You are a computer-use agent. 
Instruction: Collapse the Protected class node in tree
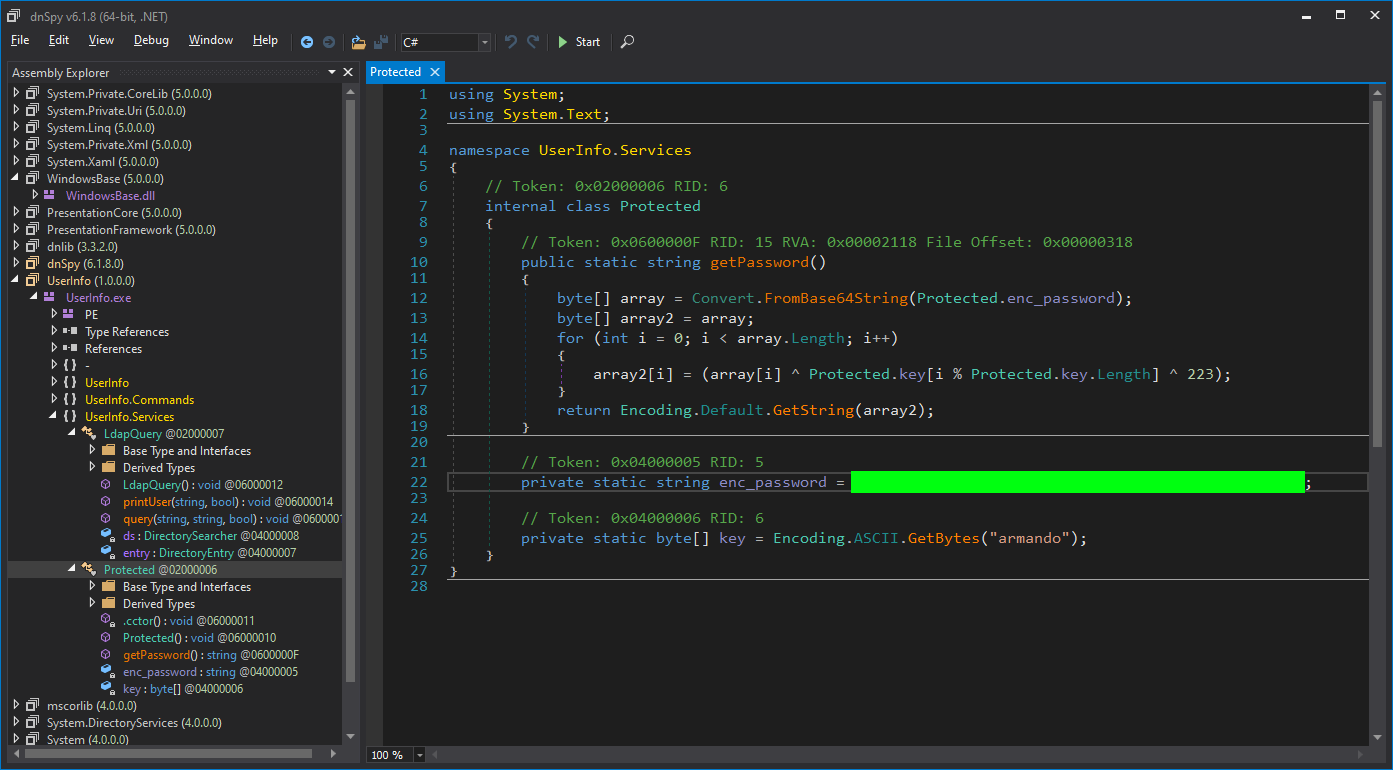click(73, 569)
